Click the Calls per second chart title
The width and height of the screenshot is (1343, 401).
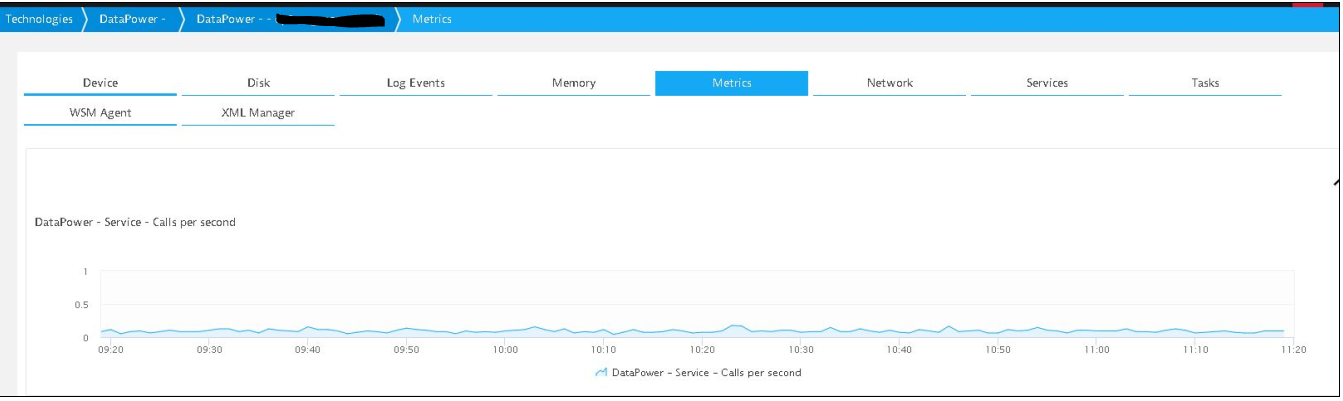pyautogui.click(x=135, y=222)
